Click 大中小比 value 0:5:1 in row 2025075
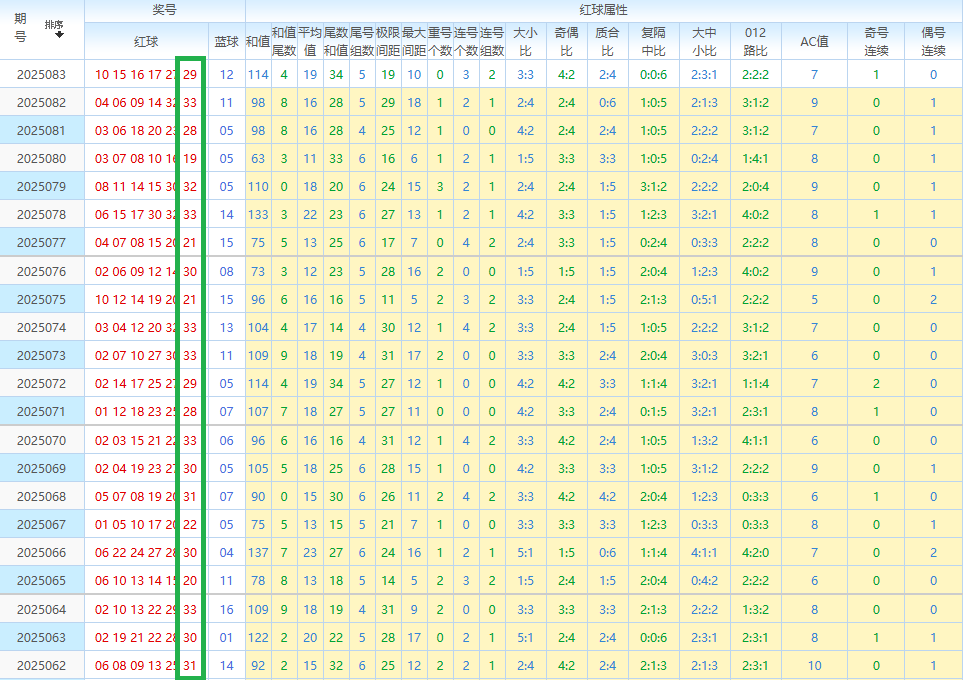This screenshot has height=680, width=965. [x=704, y=300]
